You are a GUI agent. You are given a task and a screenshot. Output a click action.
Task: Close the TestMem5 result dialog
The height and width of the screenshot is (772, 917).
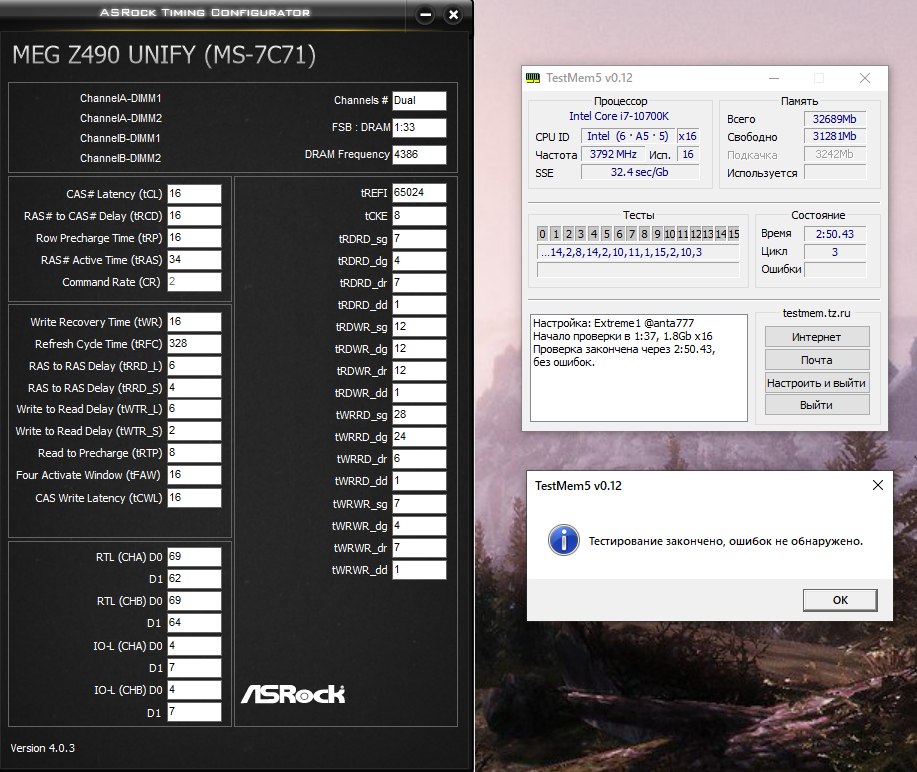[878, 485]
